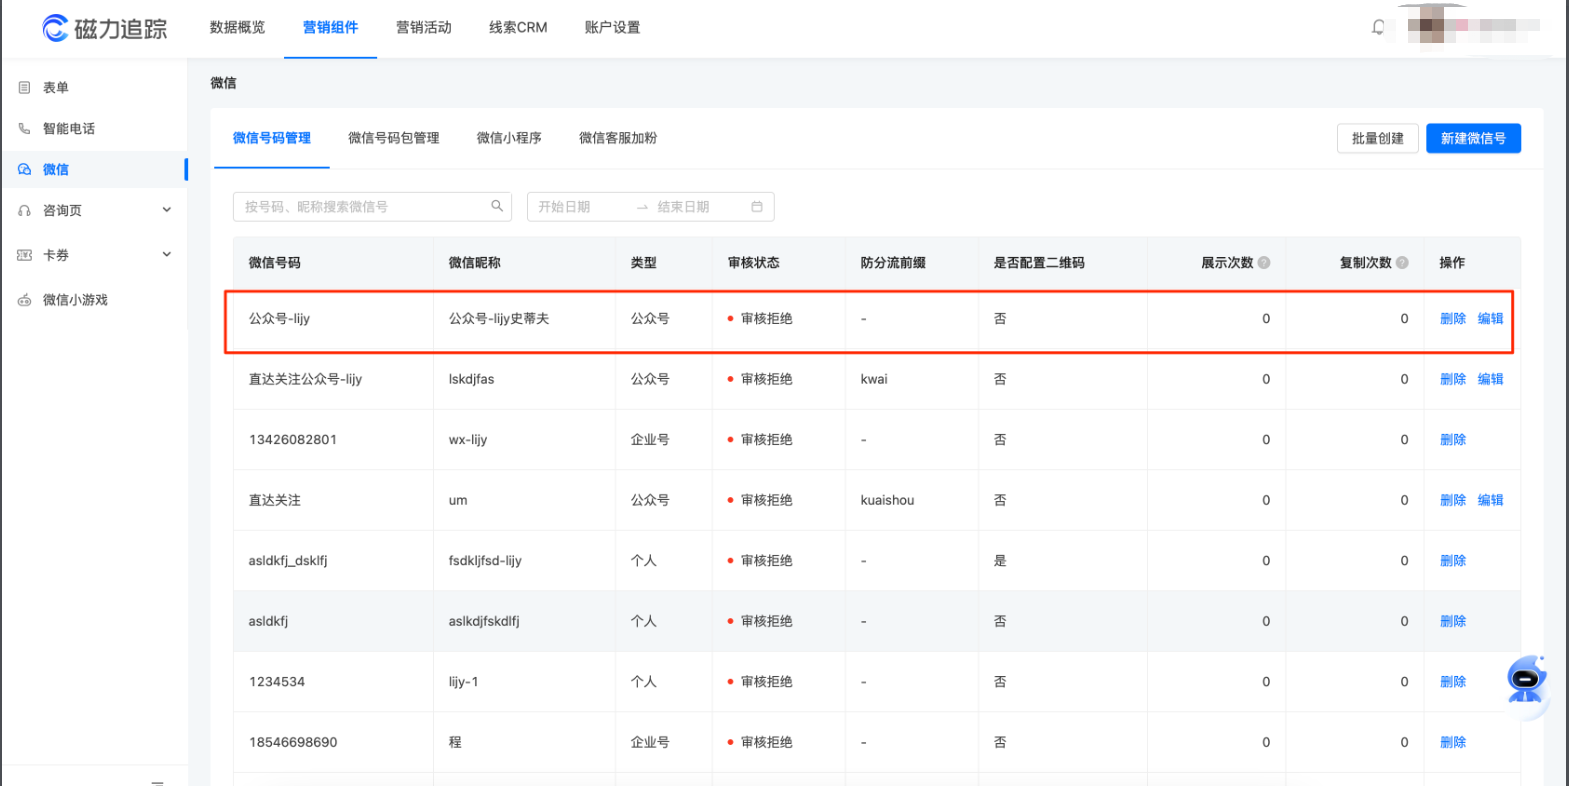The width and height of the screenshot is (1569, 786).
Task: Click the prefix cell kuaishou
Action: tap(887, 500)
